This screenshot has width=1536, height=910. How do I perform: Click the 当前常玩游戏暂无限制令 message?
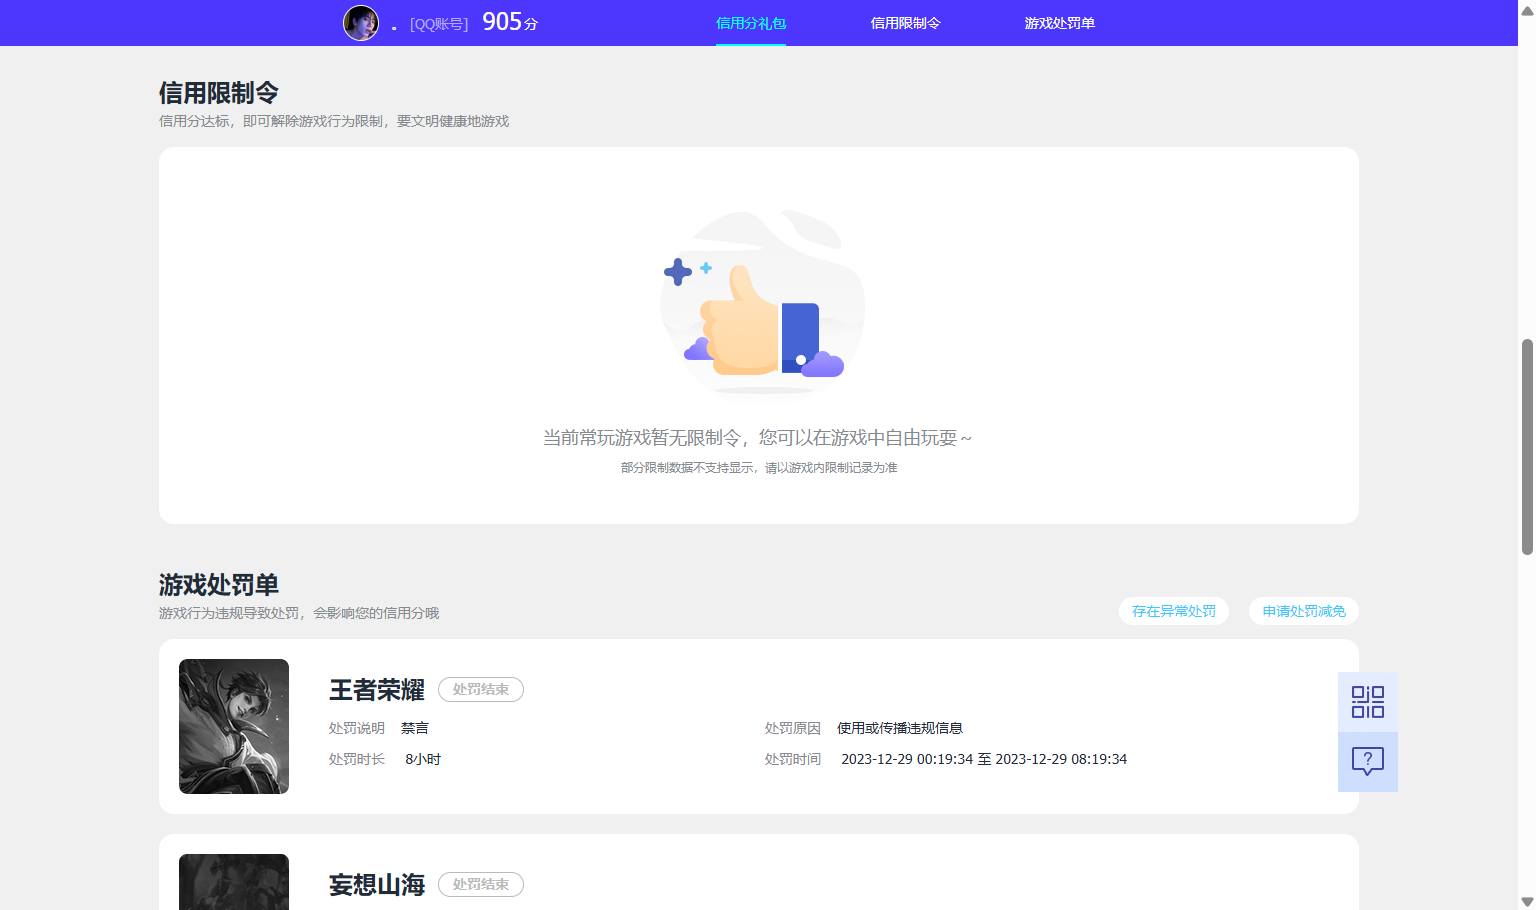click(757, 438)
